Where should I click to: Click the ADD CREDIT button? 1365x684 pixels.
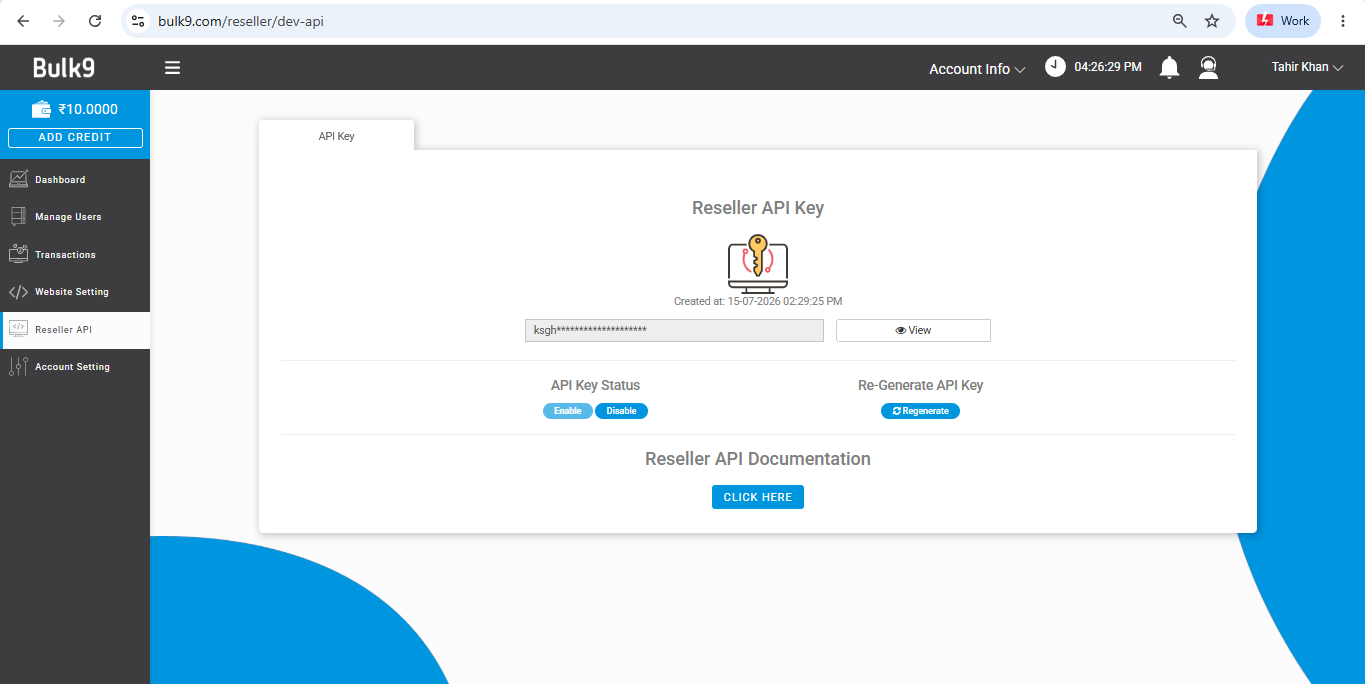tap(75, 138)
